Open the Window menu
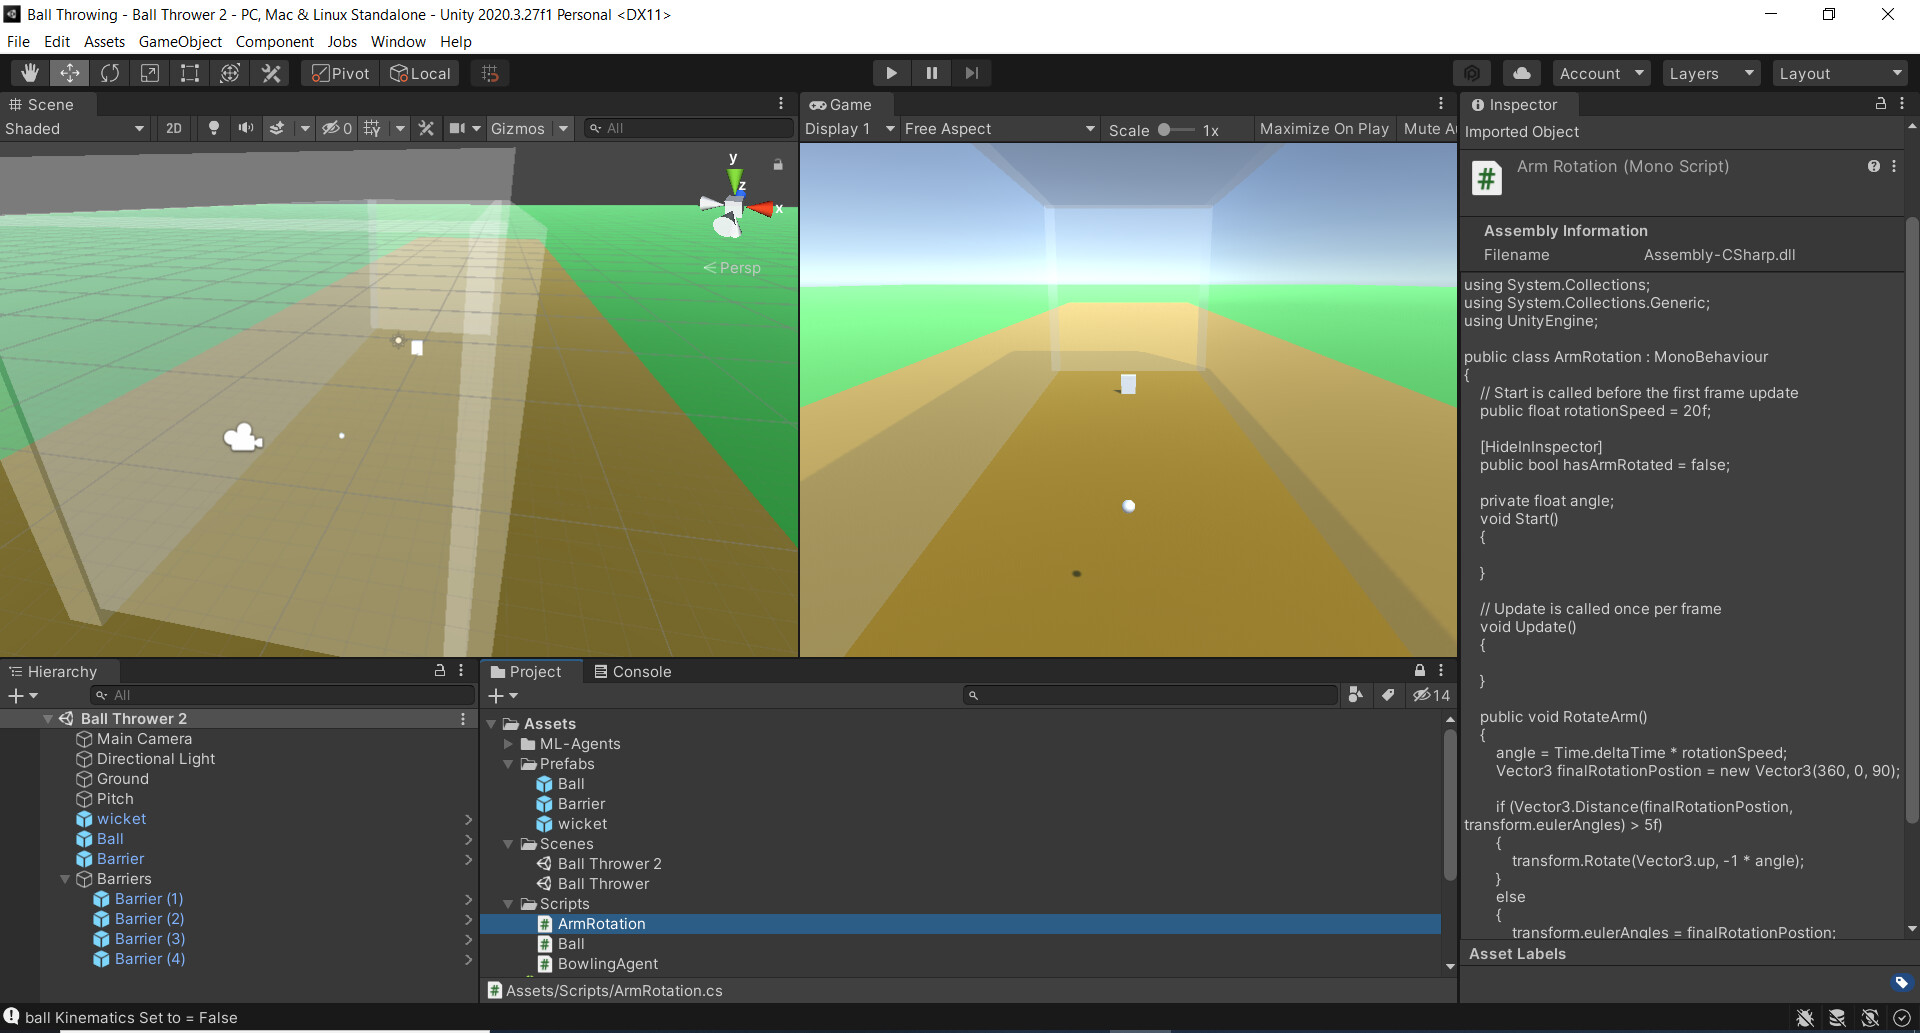This screenshot has height=1033, width=1920. 398,41
